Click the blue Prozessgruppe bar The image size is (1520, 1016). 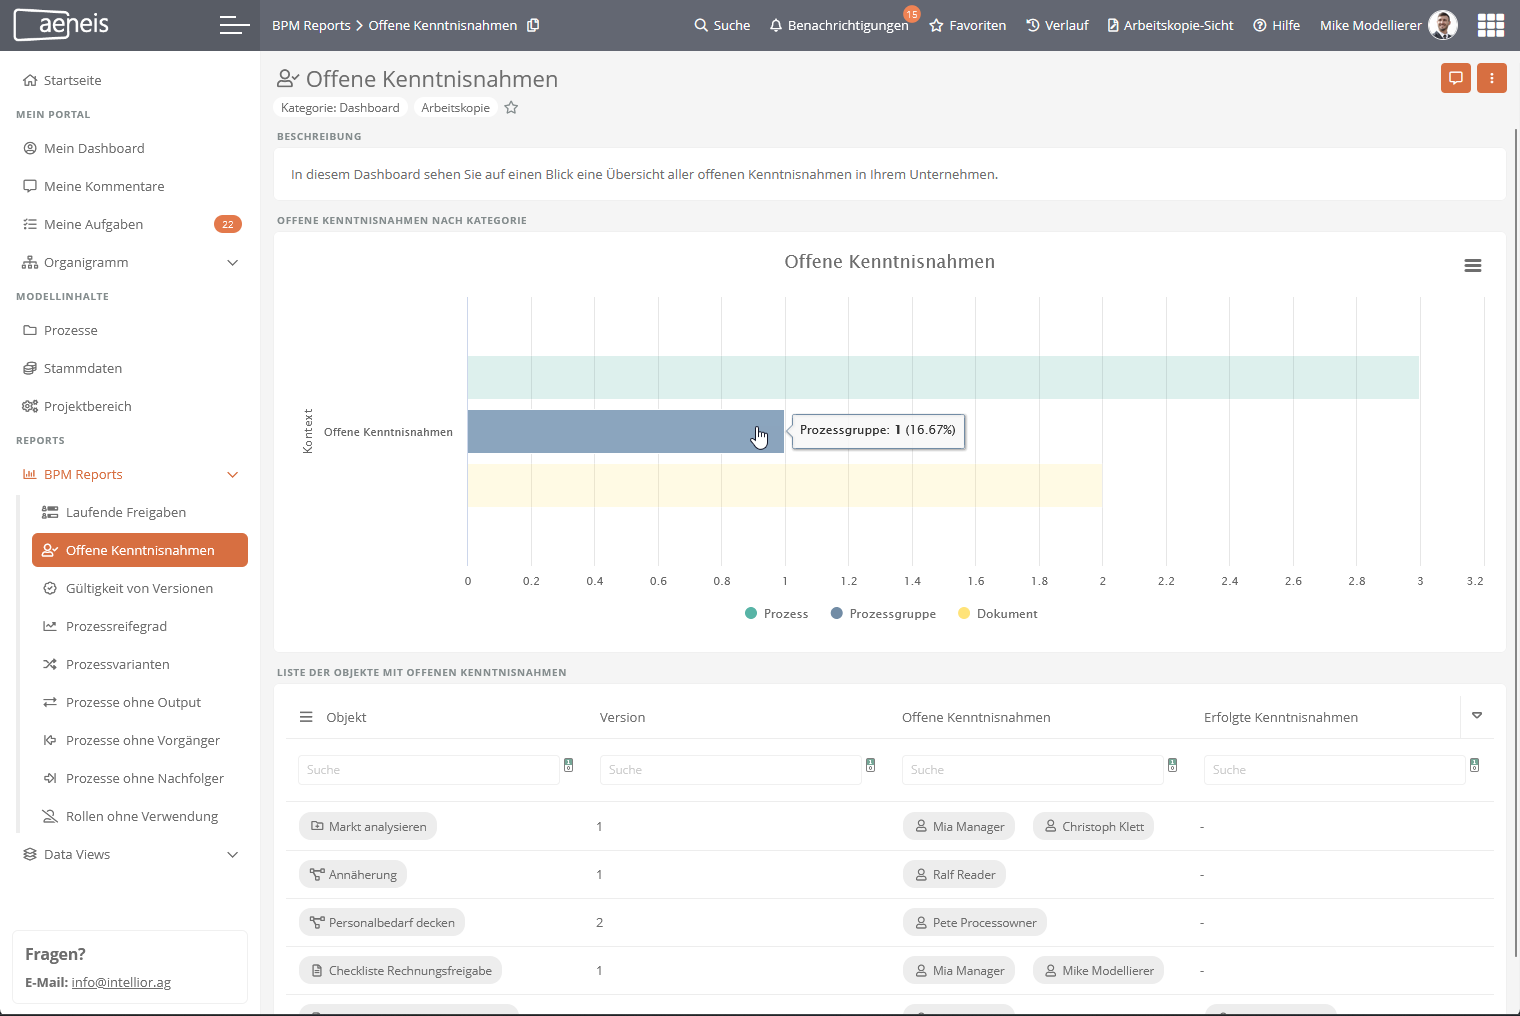pos(626,431)
